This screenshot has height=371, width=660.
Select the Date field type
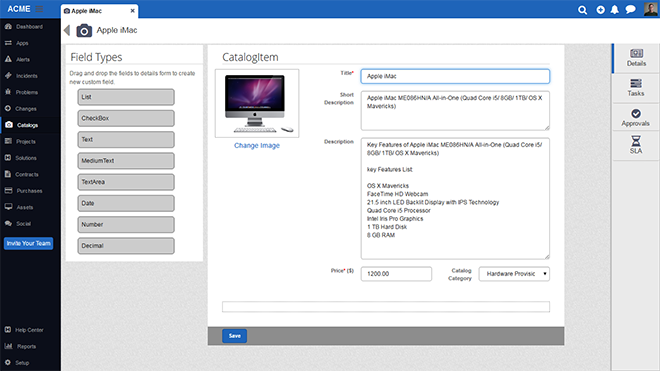[x=126, y=203]
